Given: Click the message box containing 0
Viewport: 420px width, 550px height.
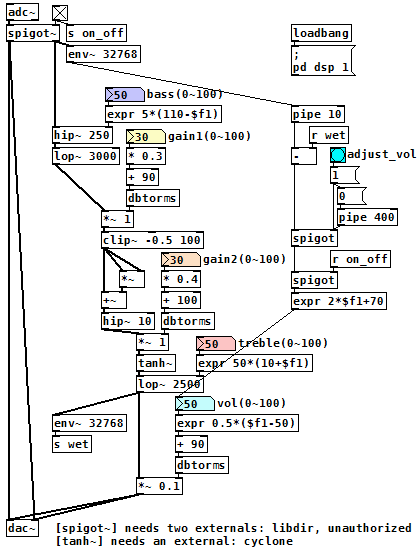Looking at the screenshot, I should [x=352, y=196].
